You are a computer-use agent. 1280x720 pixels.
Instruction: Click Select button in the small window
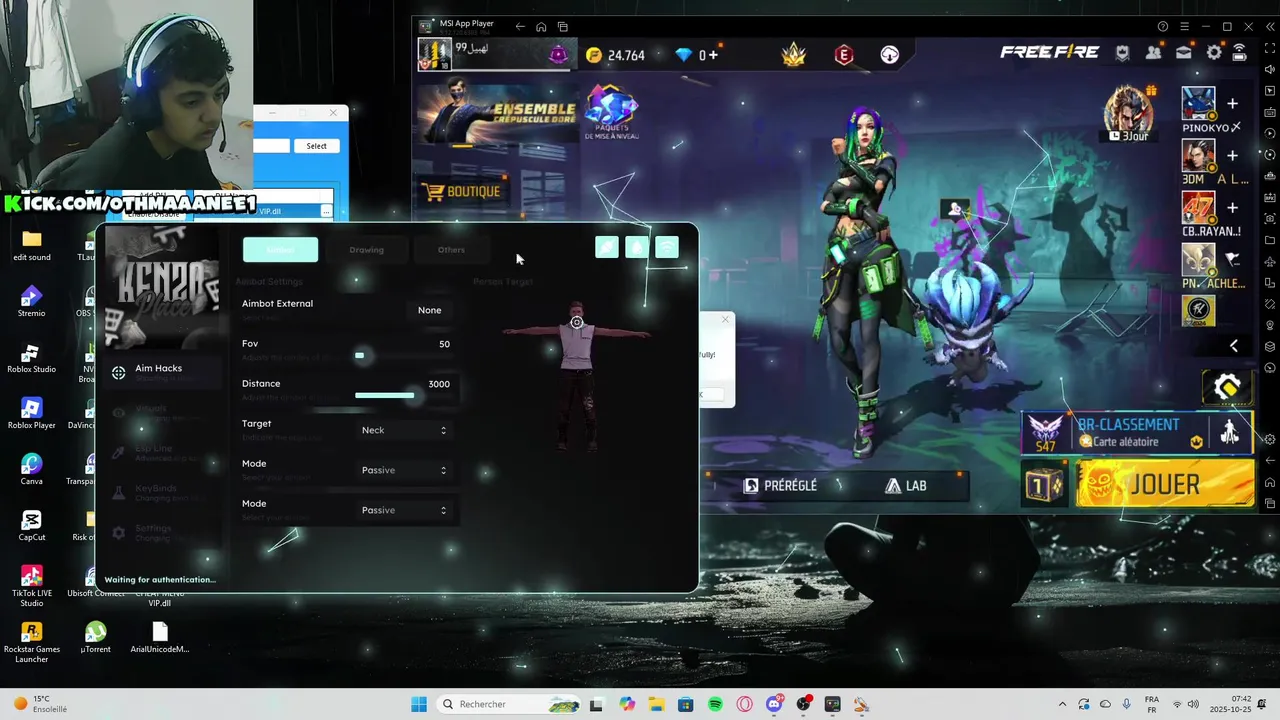pyautogui.click(x=316, y=146)
